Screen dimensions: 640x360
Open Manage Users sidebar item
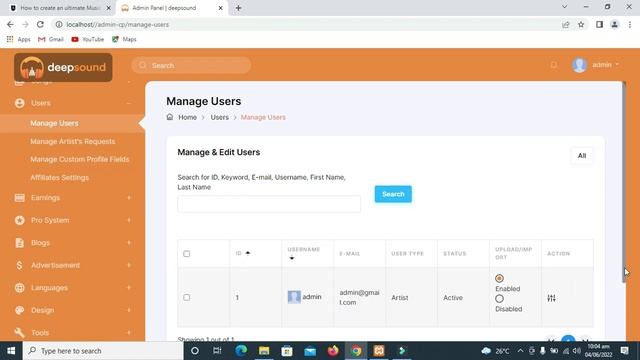54,123
